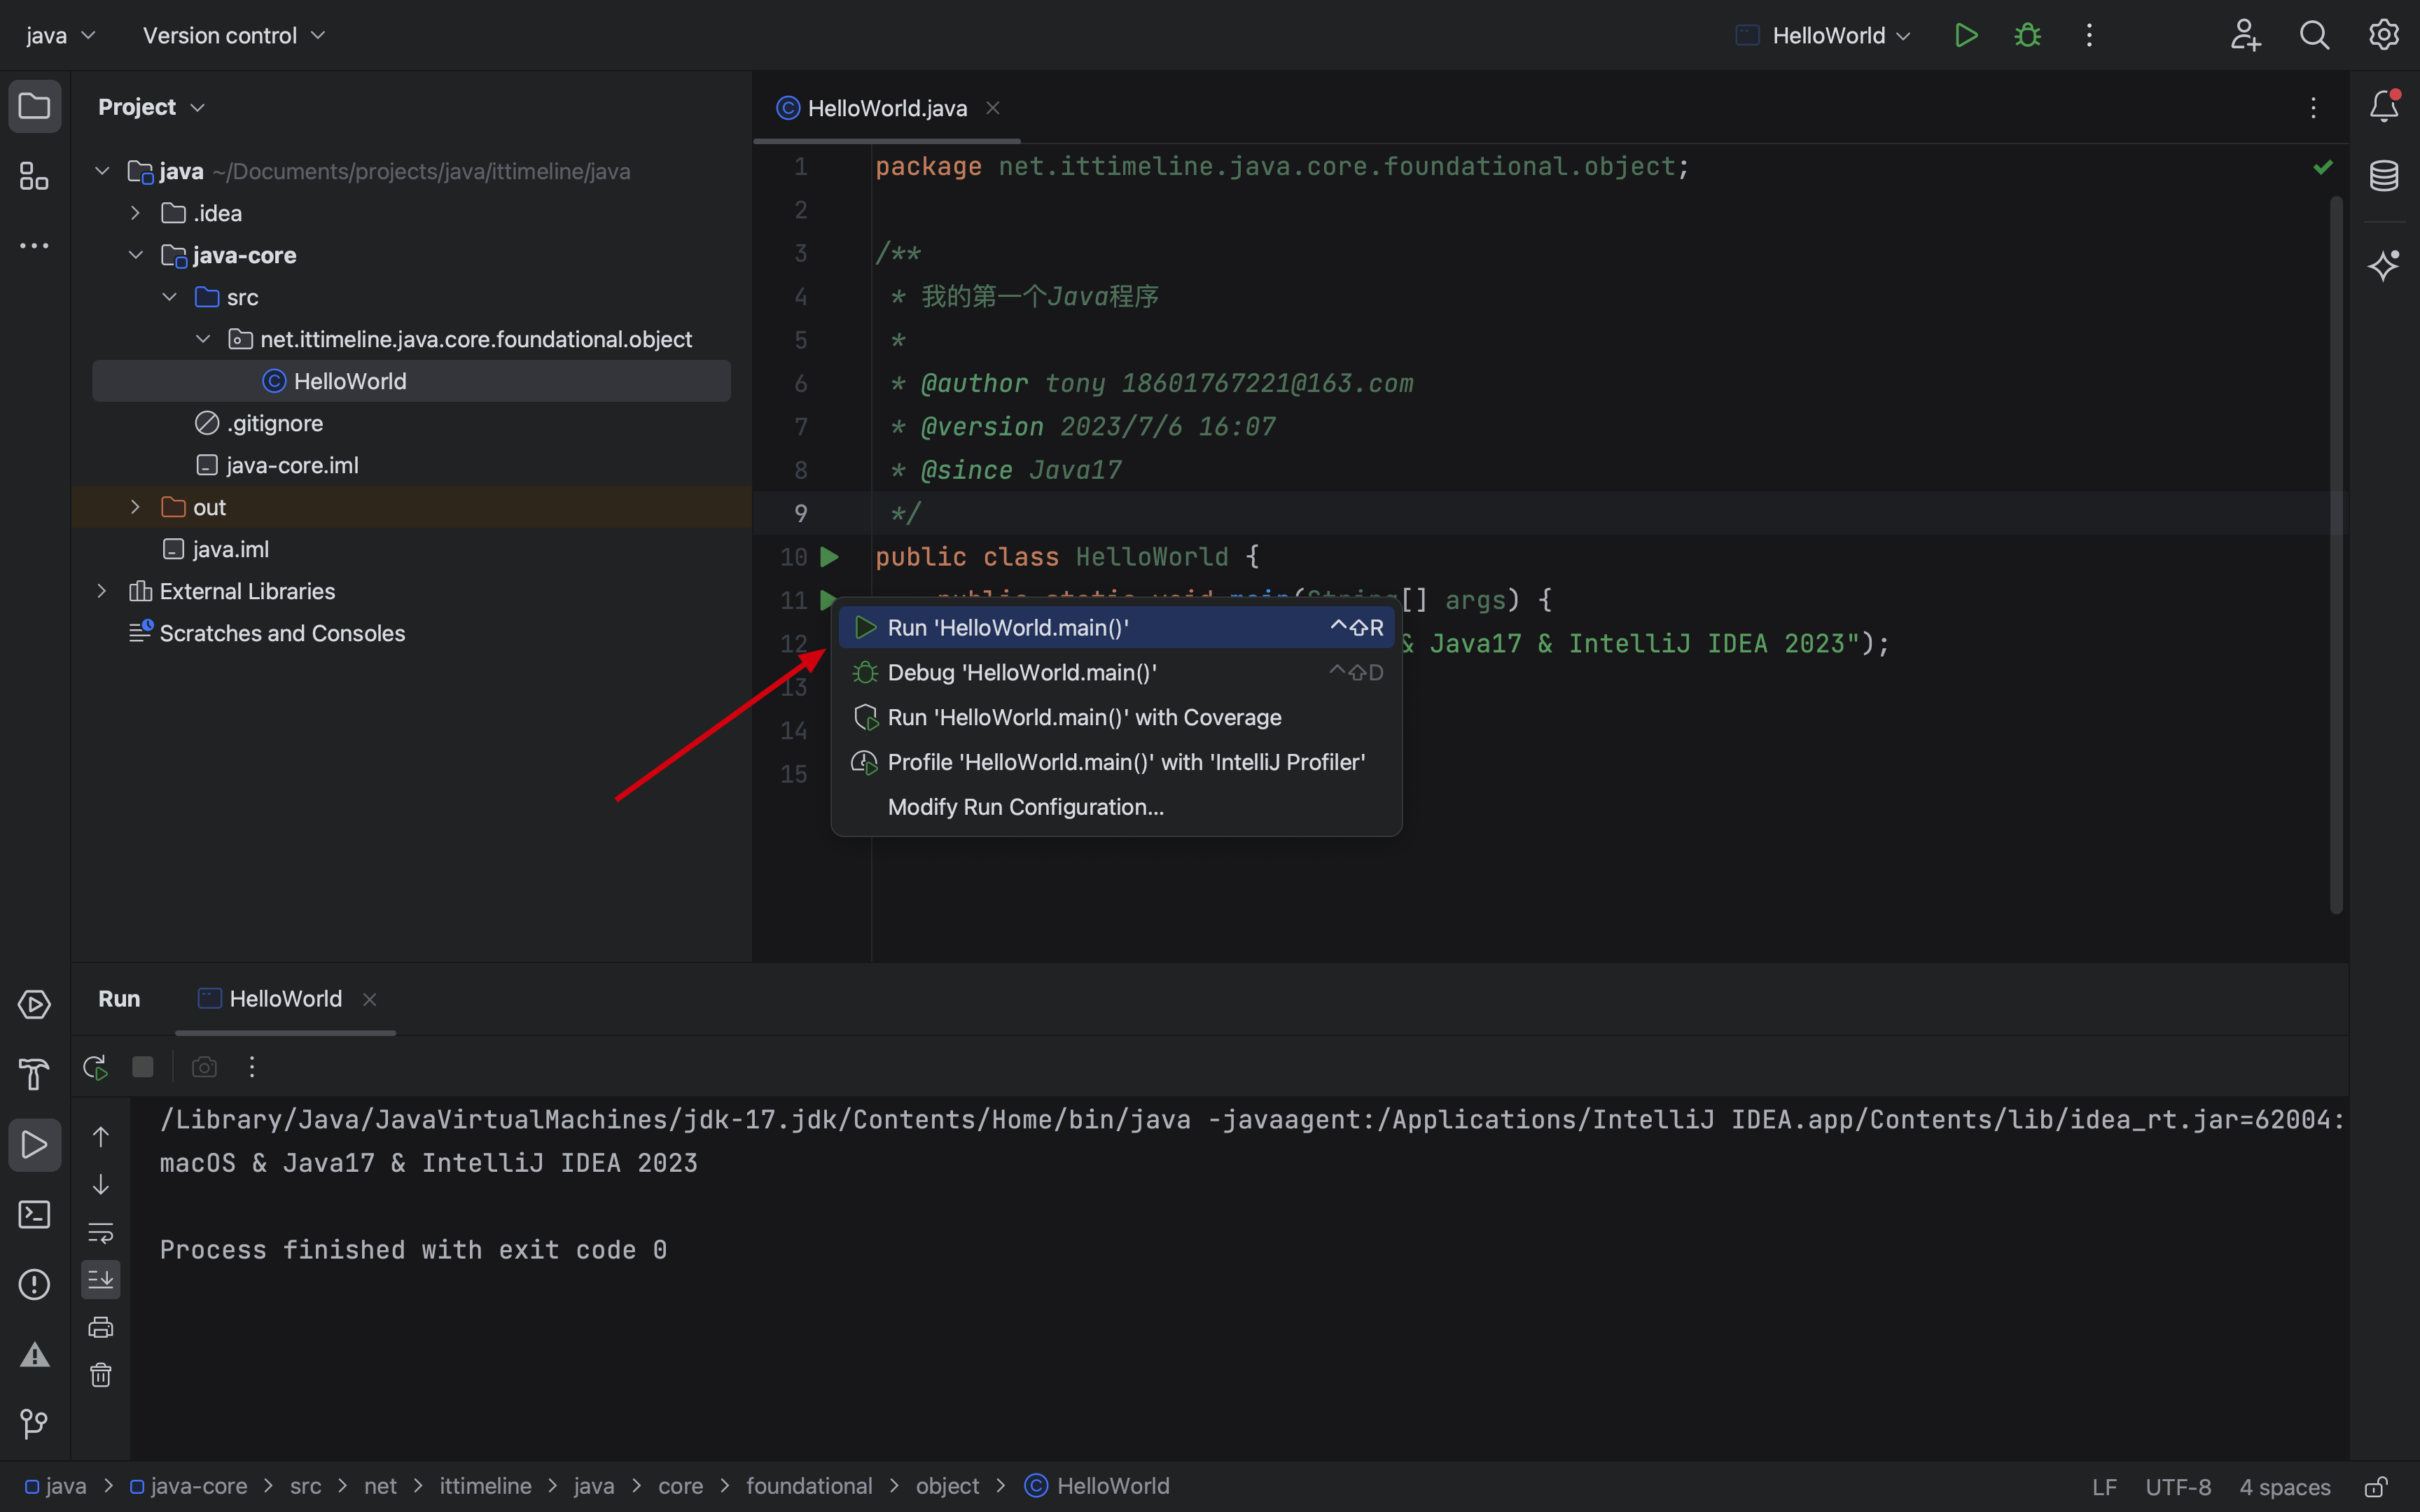This screenshot has height=1512, width=2420.
Task: Open Version control dropdown
Action: 234,35
